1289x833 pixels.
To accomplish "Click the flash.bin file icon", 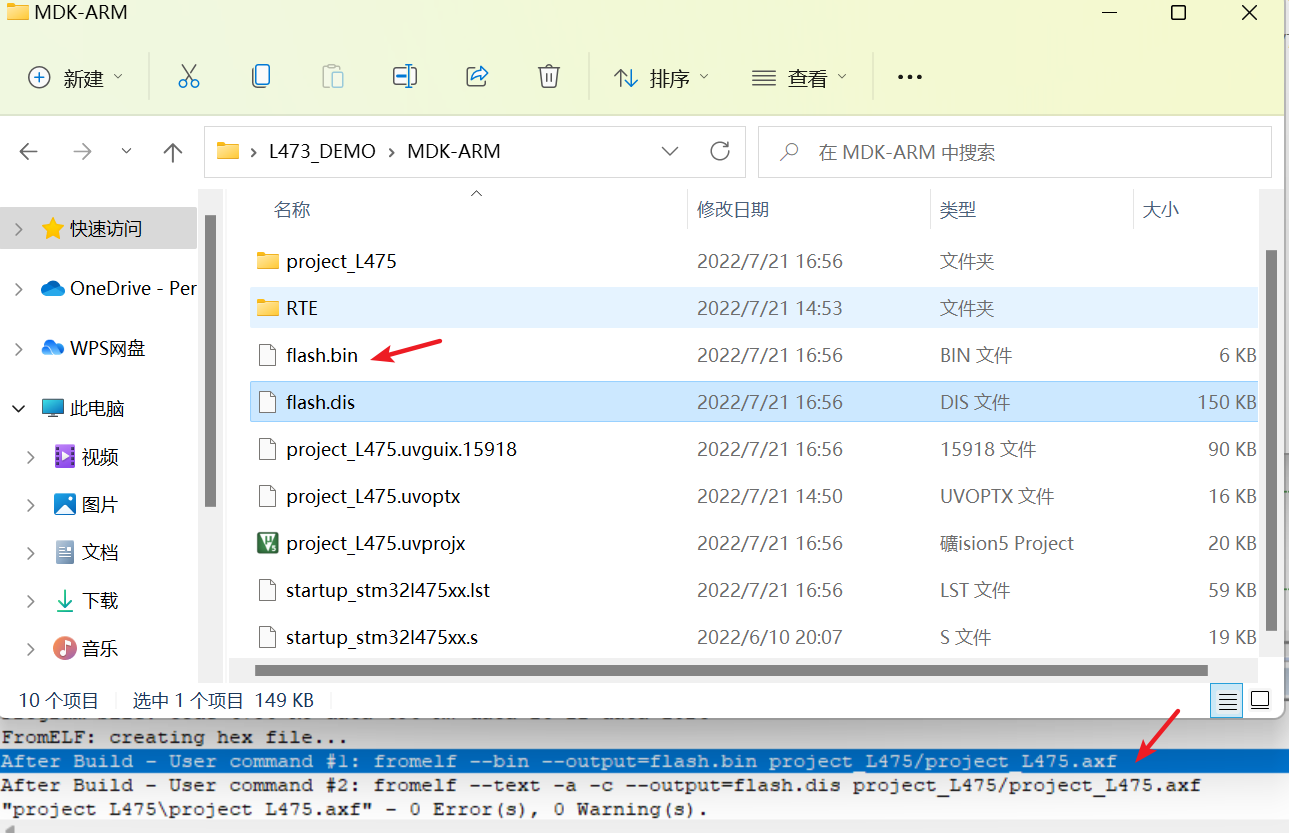I will pos(267,355).
